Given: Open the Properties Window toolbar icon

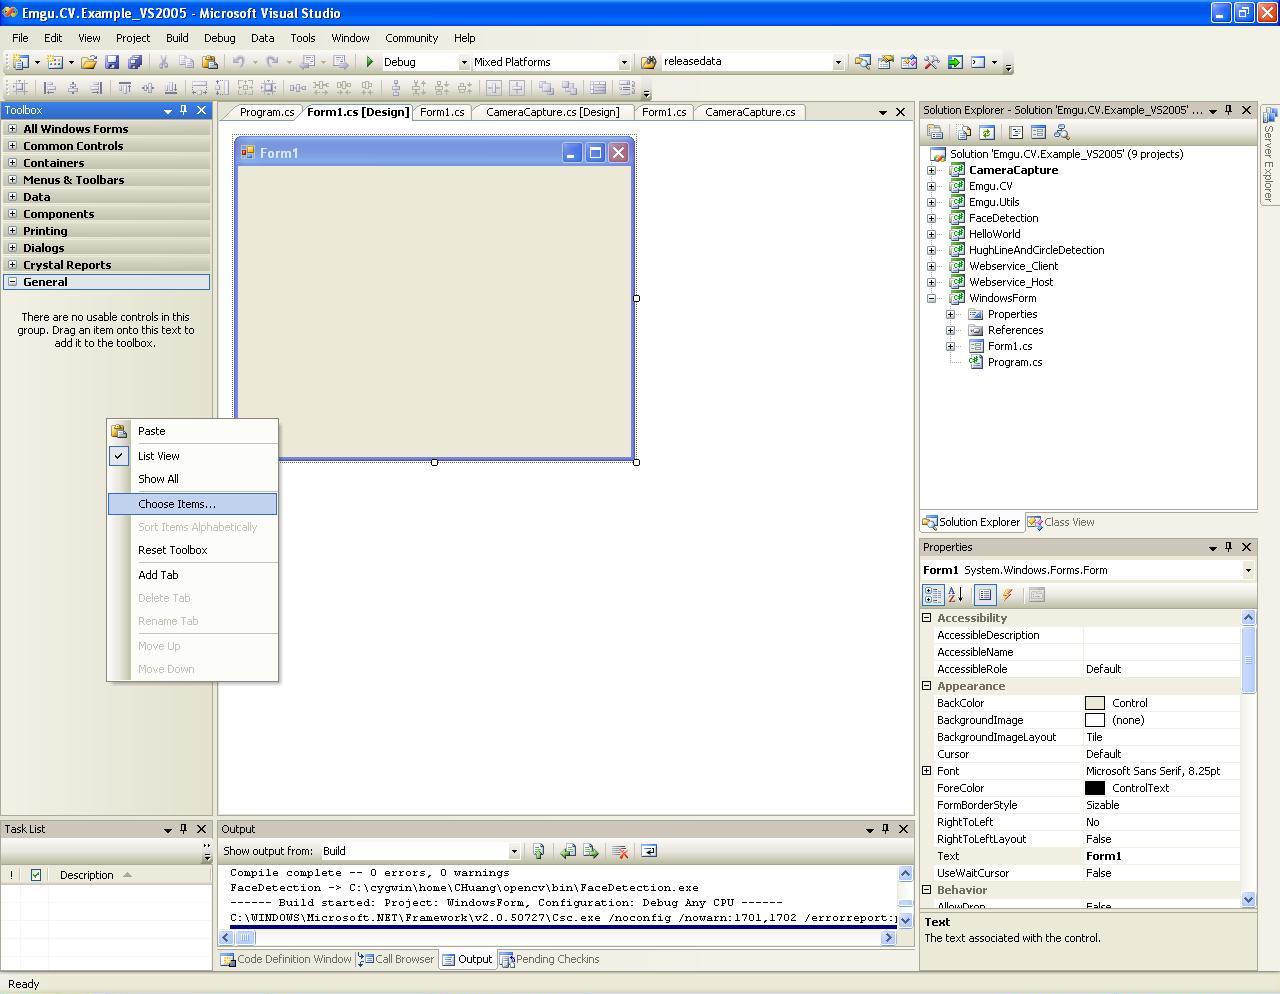Looking at the screenshot, I should click(x=886, y=62).
